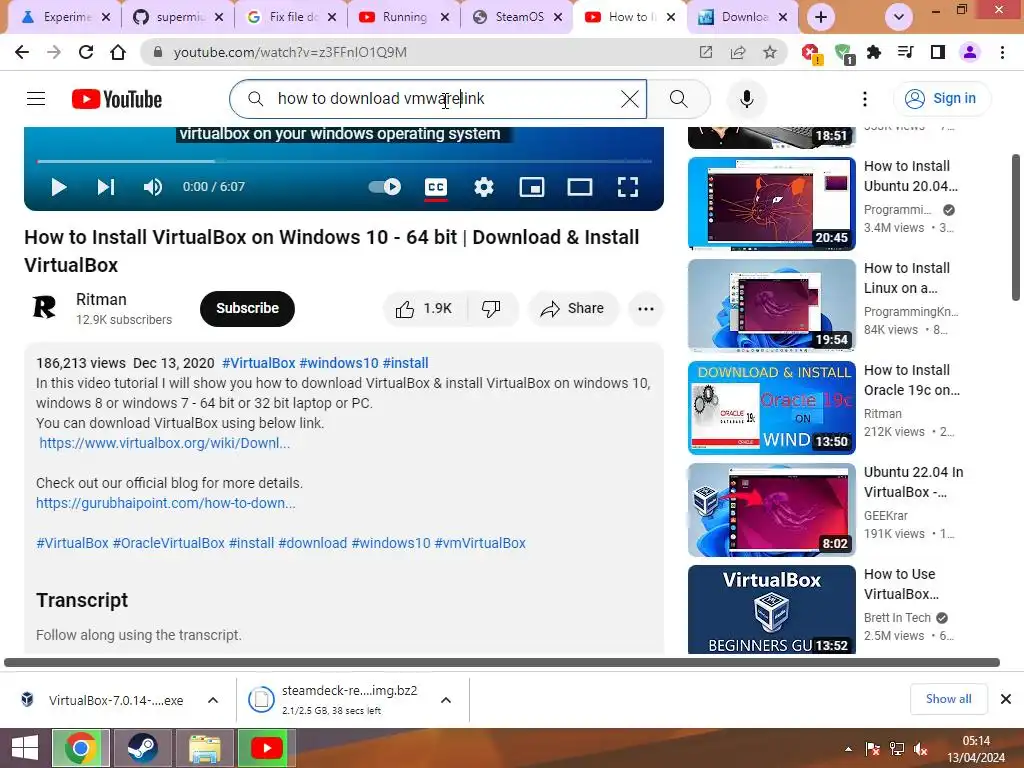Open Steam from the taskbar

[x=142, y=748]
